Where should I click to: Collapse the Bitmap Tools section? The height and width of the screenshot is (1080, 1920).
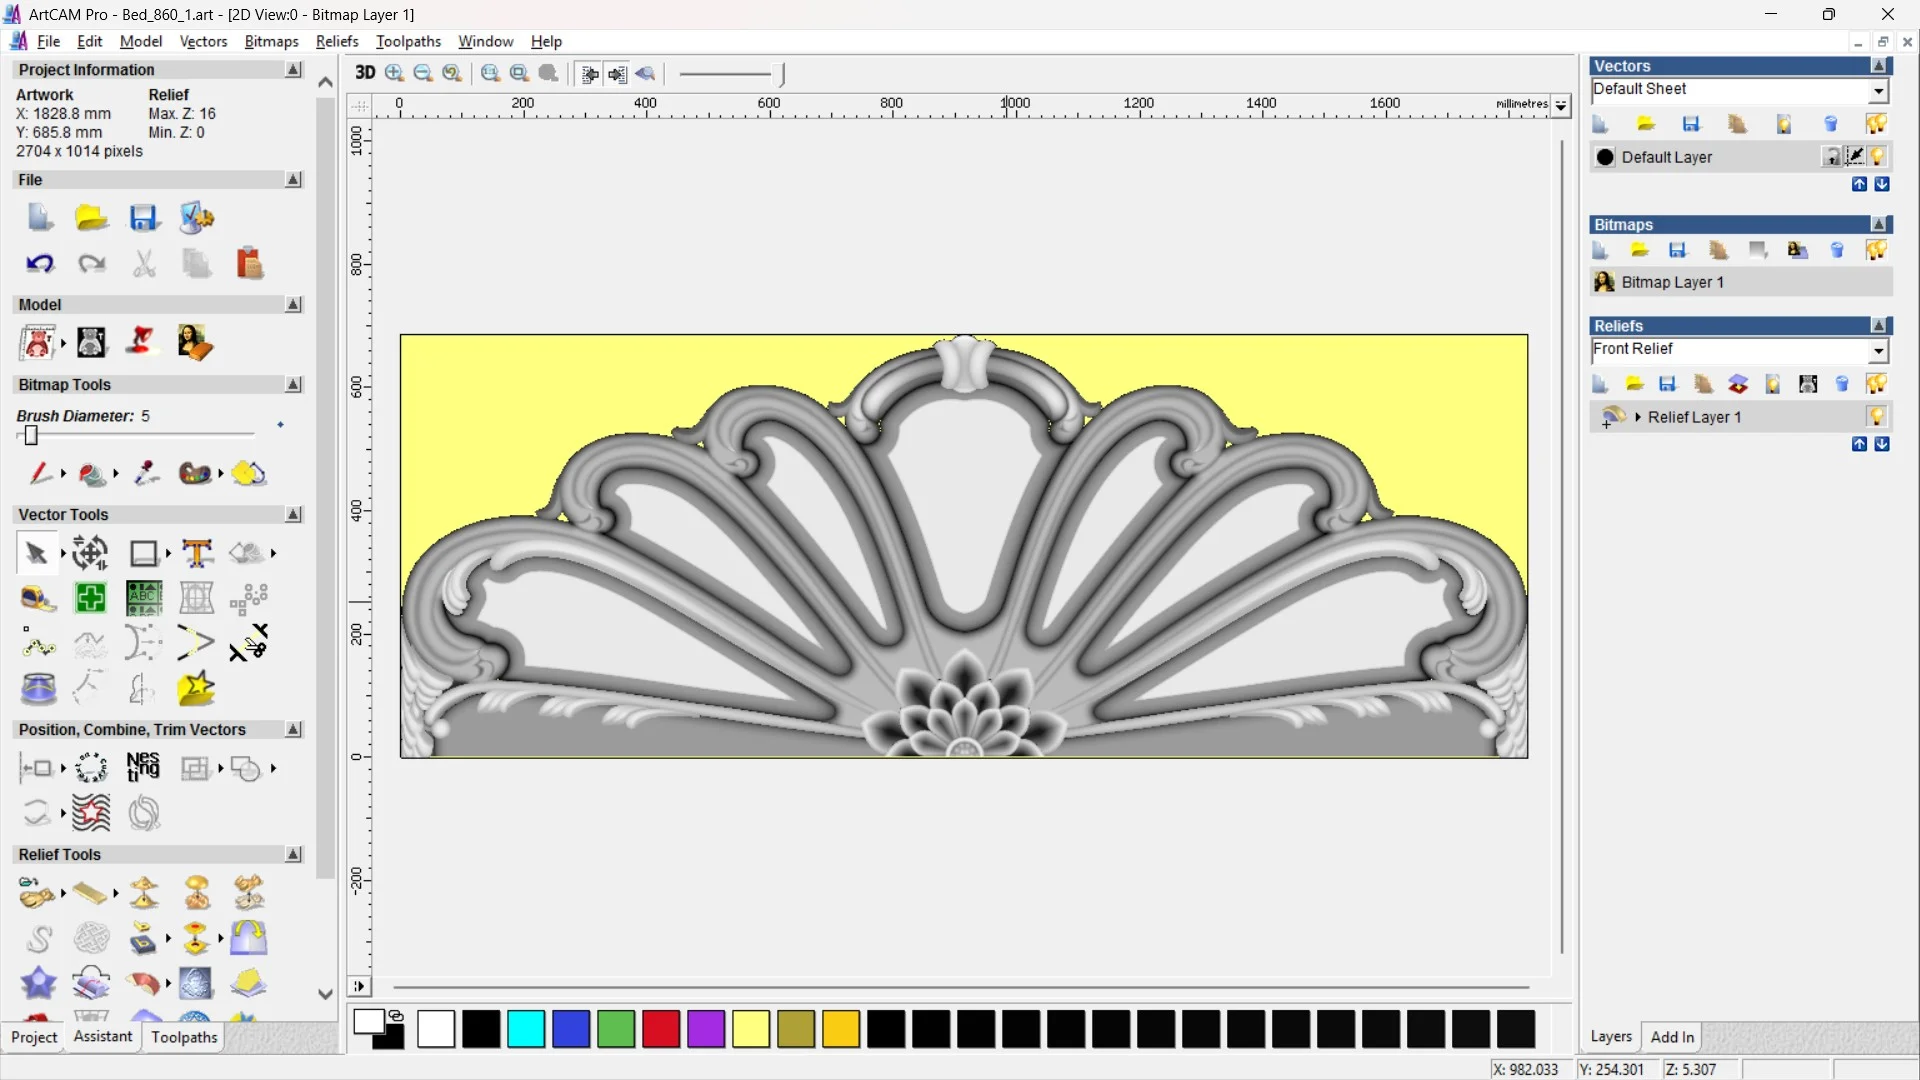click(293, 385)
